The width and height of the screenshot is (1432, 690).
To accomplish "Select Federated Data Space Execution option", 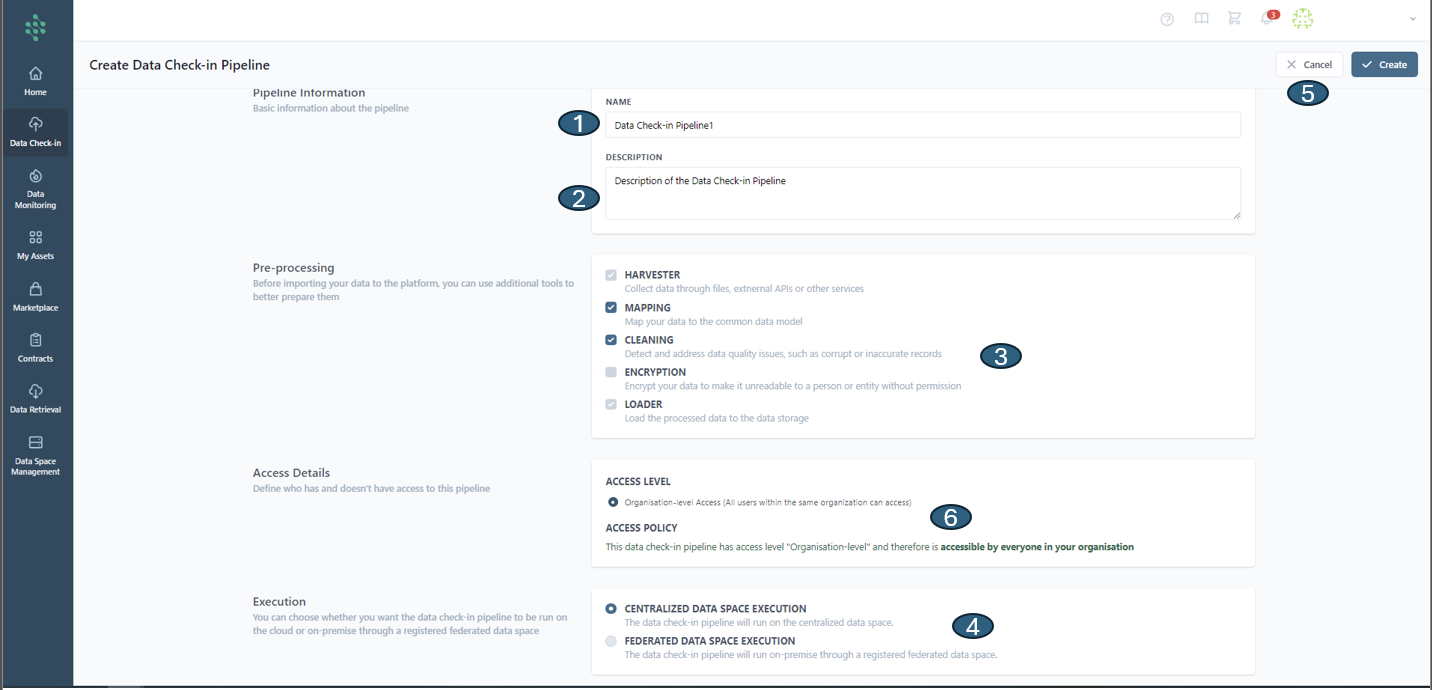I will coord(611,641).
